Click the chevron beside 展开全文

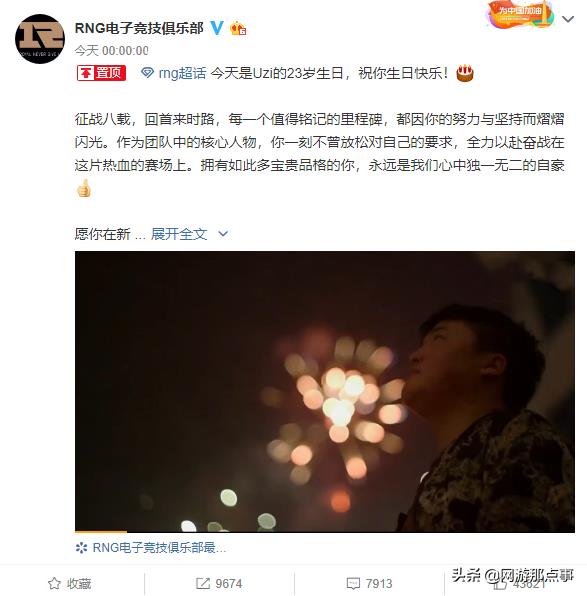point(223,234)
